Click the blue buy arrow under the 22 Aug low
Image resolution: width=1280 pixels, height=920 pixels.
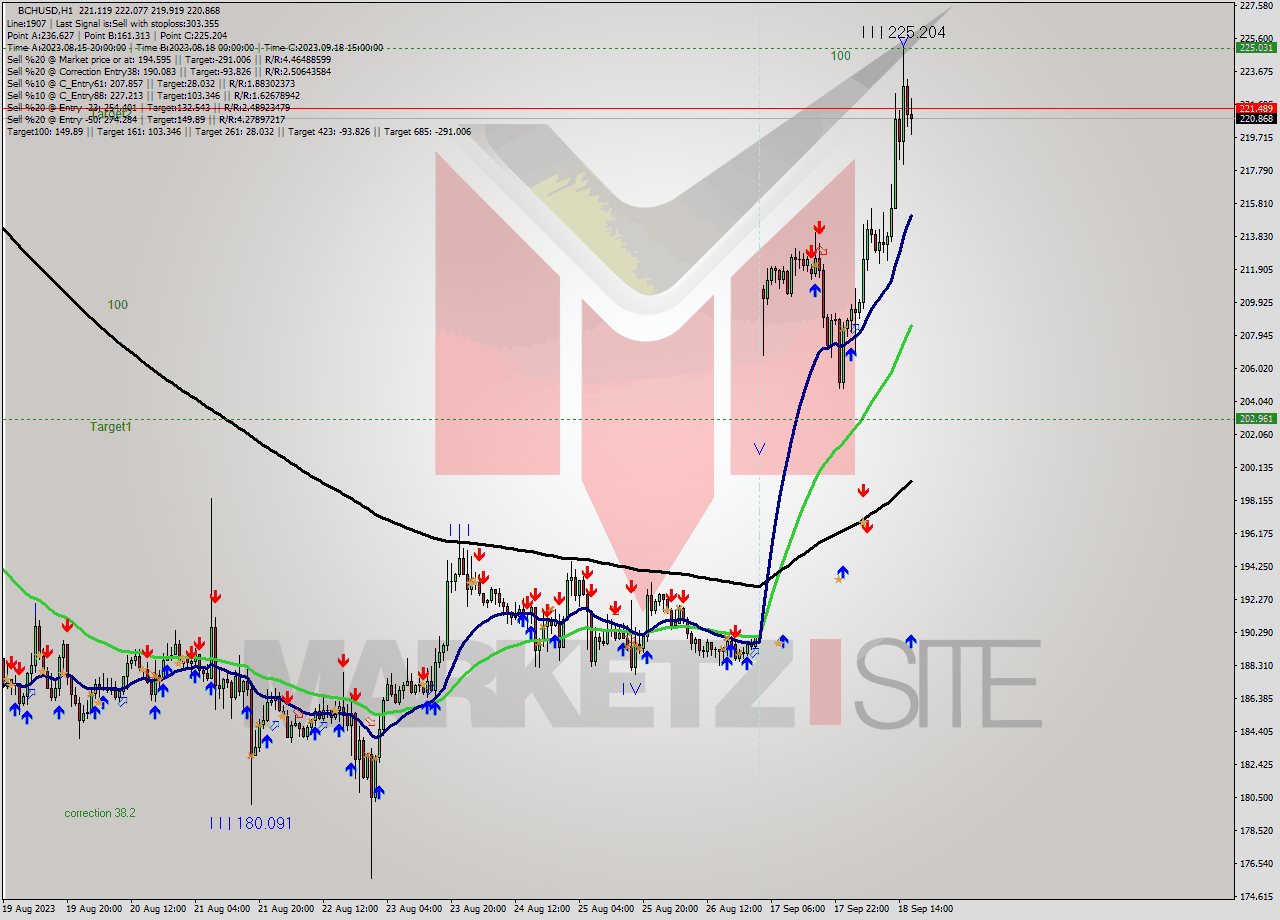(x=379, y=792)
